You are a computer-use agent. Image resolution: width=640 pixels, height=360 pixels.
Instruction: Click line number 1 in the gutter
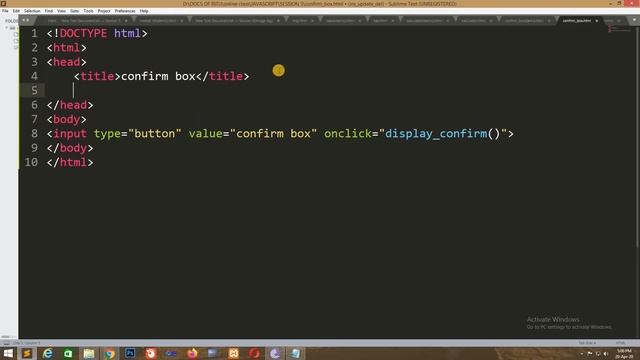click(34, 33)
